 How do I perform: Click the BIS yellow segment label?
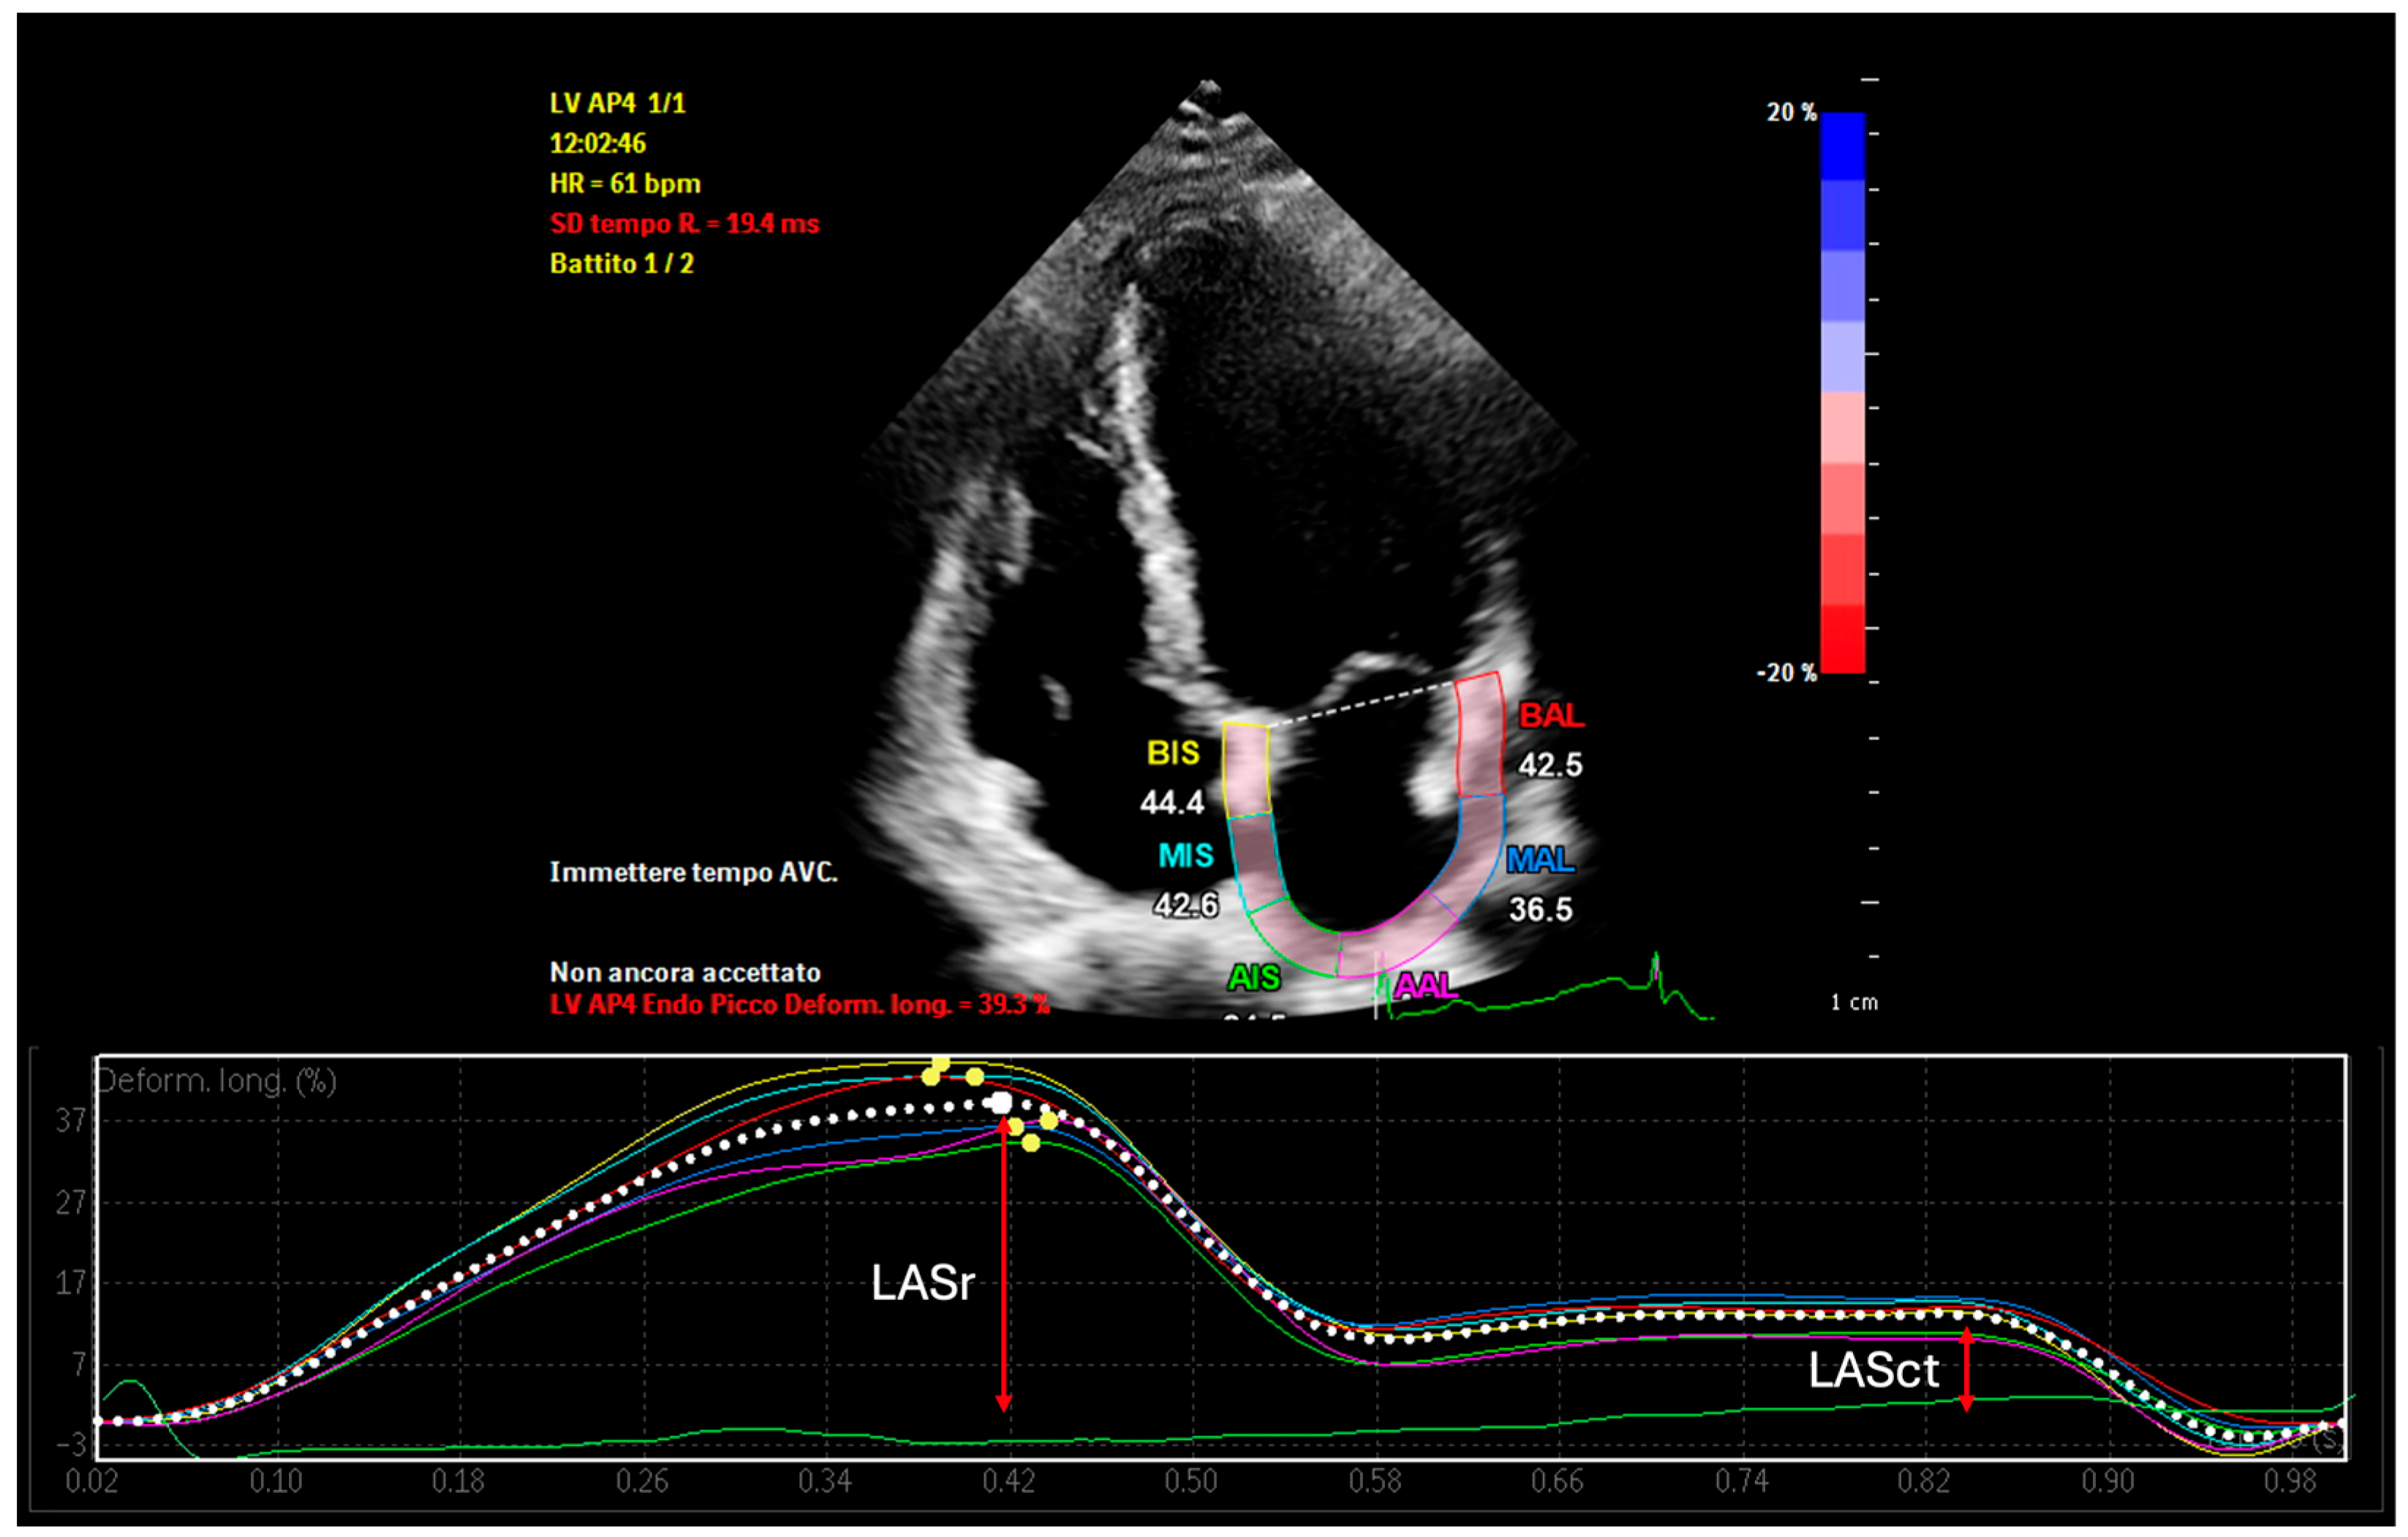click(x=1172, y=753)
